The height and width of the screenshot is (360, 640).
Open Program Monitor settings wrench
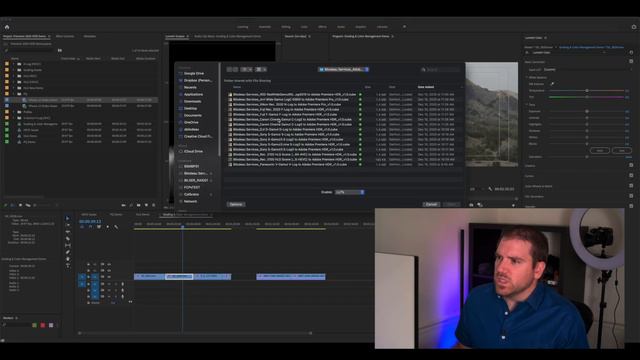pyautogui.click(x=490, y=189)
